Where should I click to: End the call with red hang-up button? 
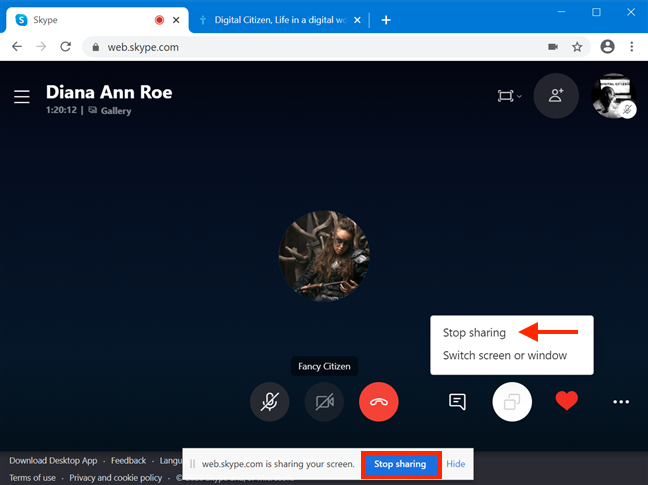(x=379, y=402)
